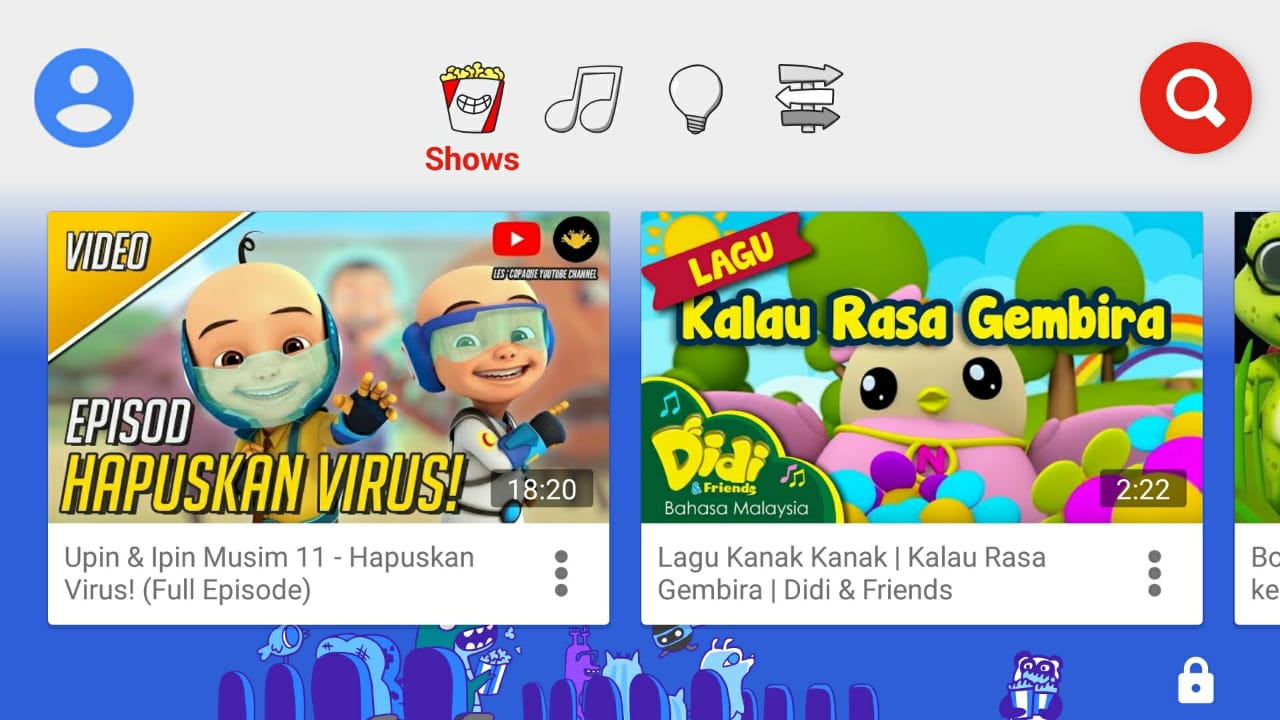Open the Explore signpost category
The width and height of the screenshot is (1280, 720).
coord(809,97)
